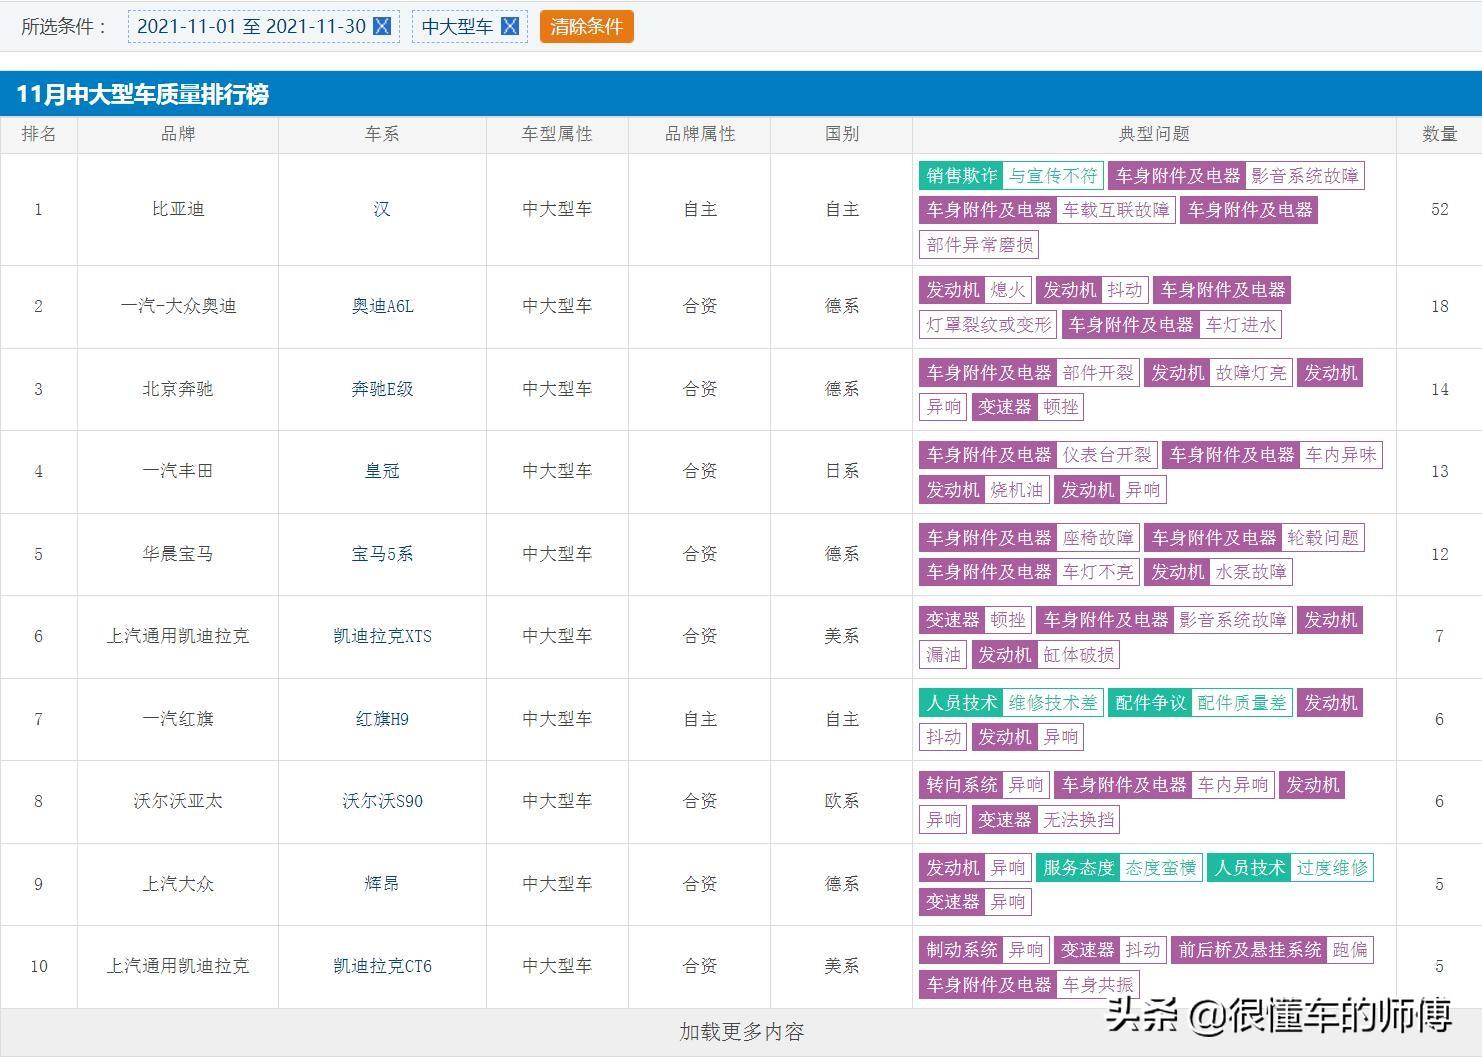Image resolution: width=1482 pixels, height=1064 pixels.
Task: Select the 变速器 抖动 tag
Action: (x=1110, y=950)
